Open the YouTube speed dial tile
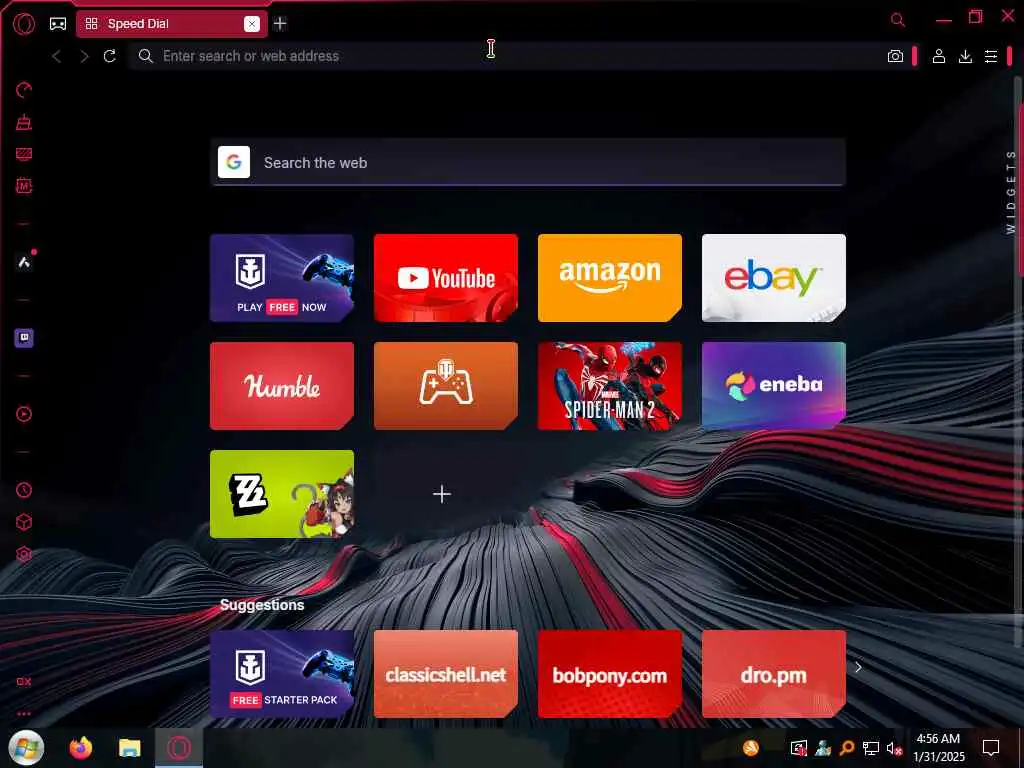Viewport: 1024px width, 768px height. (446, 278)
